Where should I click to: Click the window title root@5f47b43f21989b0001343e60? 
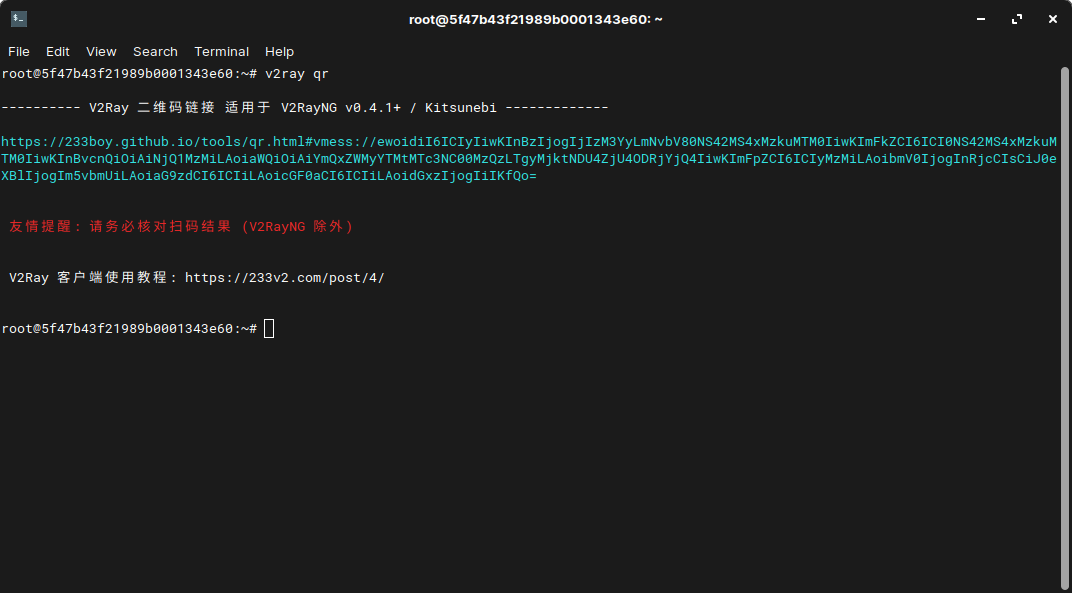point(535,19)
